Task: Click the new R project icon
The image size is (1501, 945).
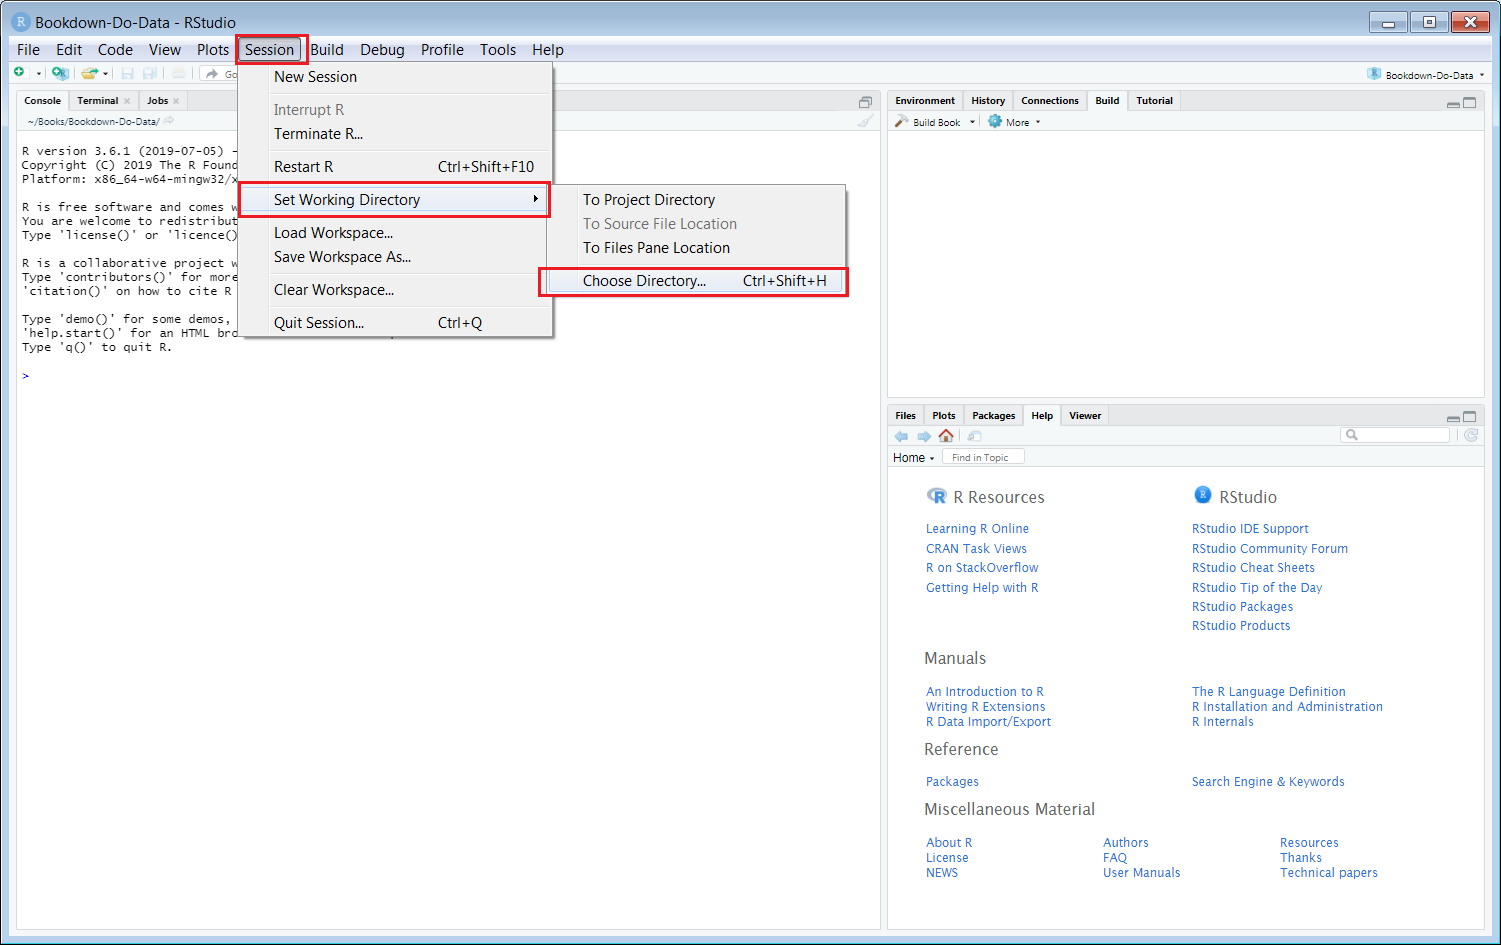Action: click(60, 73)
